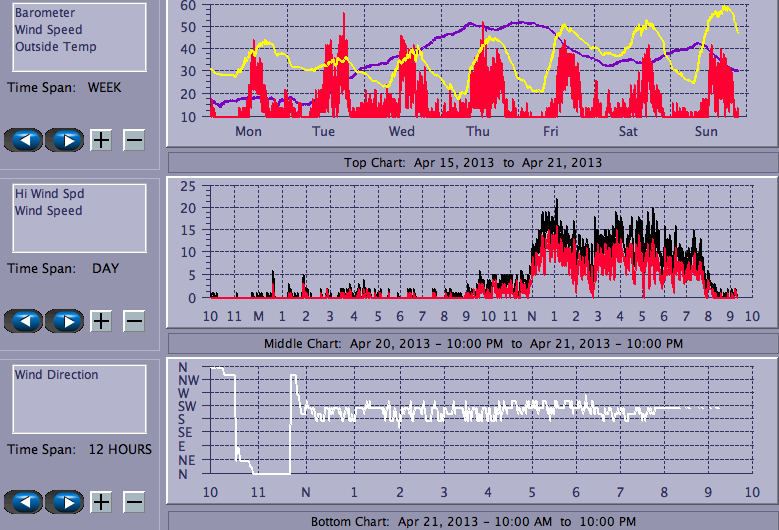Click the forward arrow for the top chart
Screen dimensions: 779x530
pyautogui.click(x=65, y=140)
